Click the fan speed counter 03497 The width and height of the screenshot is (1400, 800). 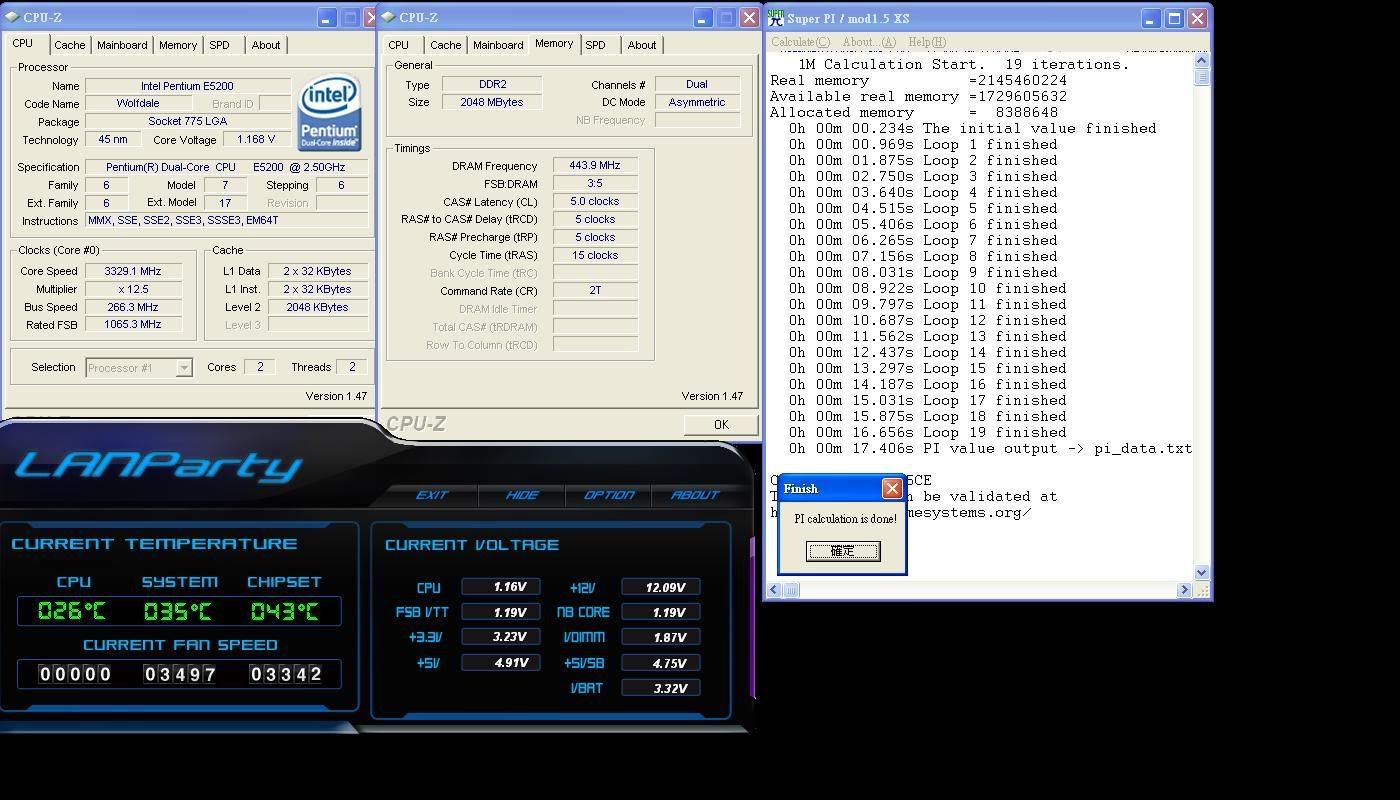(x=180, y=674)
